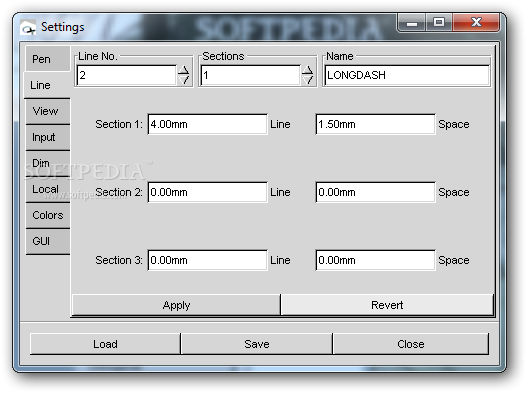Click the Name field containing LONGDASH
Viewport: 527px width, 393px height.
pyautogui.click(x=407, y=75)
